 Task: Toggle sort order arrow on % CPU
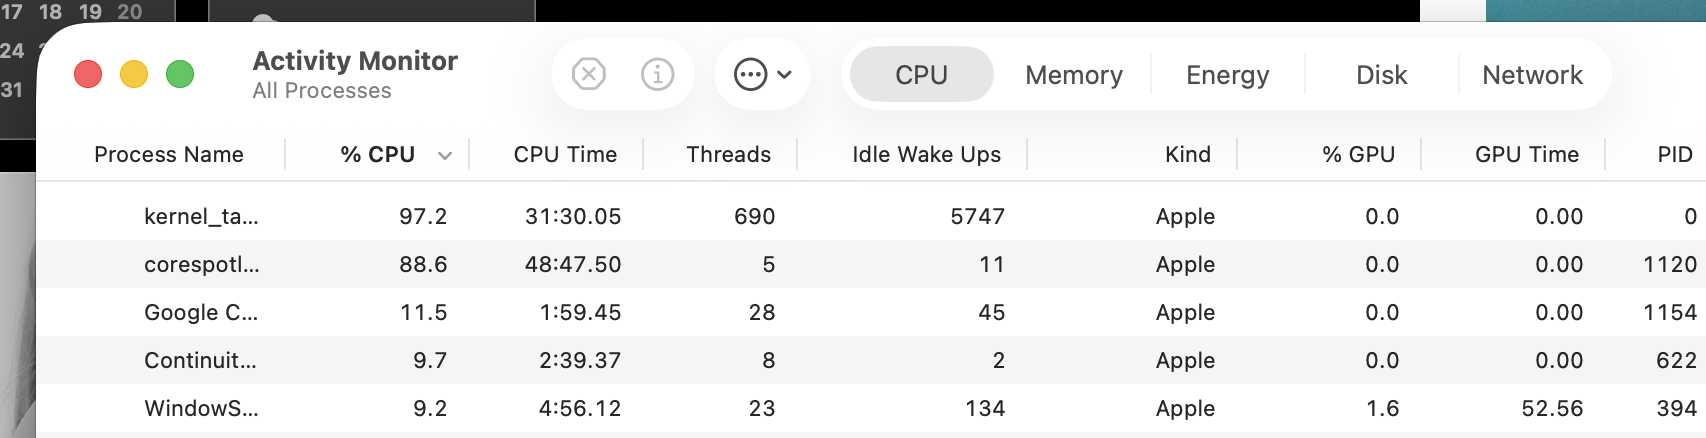tap(445, 155)
